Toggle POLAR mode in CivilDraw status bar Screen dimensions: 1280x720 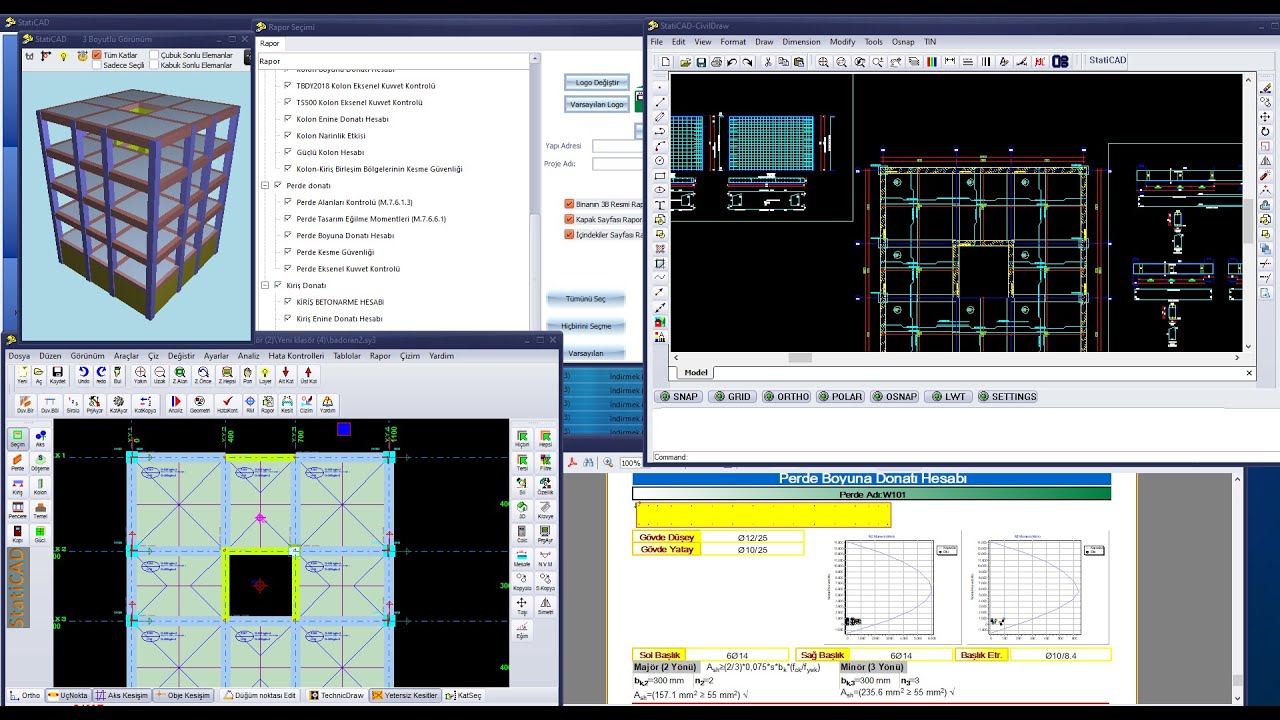coord(840,397)
